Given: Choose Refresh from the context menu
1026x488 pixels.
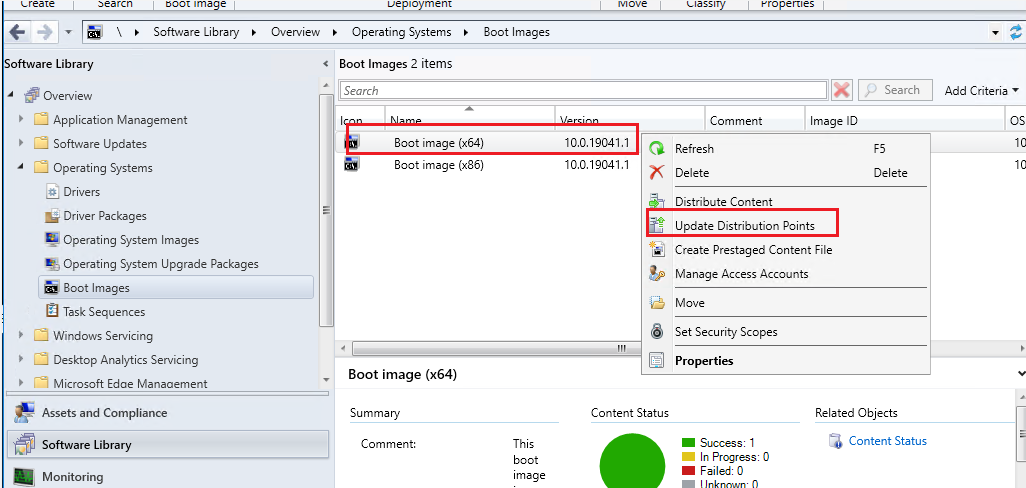Looking at the screenshot, I should coord(785,148).
